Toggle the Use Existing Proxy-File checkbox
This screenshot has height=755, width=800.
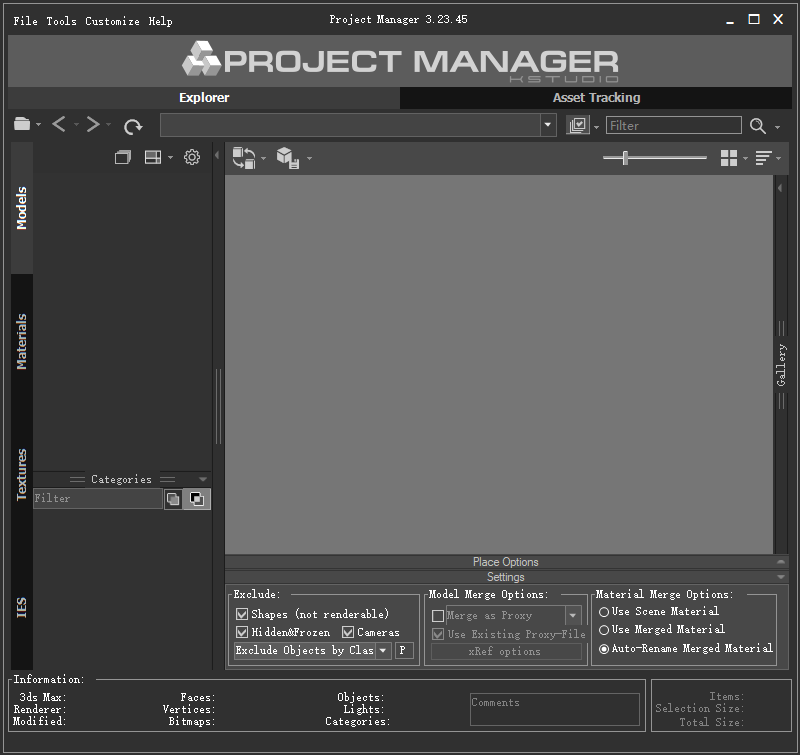438,634
